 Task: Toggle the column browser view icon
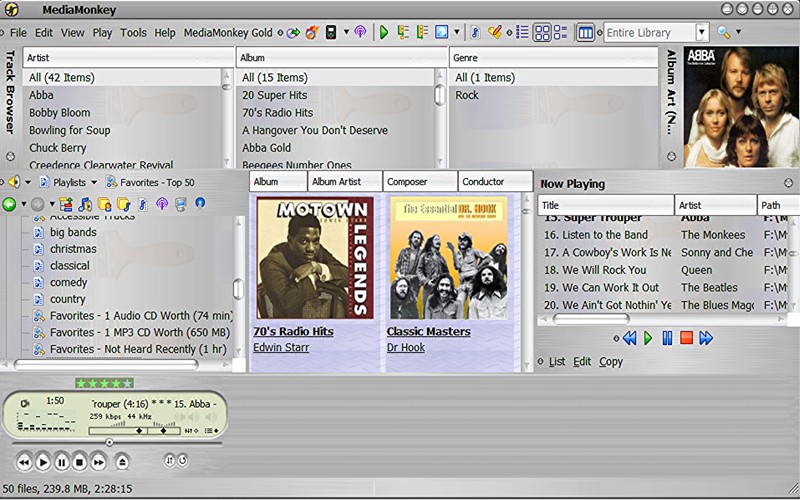point(586,32)
